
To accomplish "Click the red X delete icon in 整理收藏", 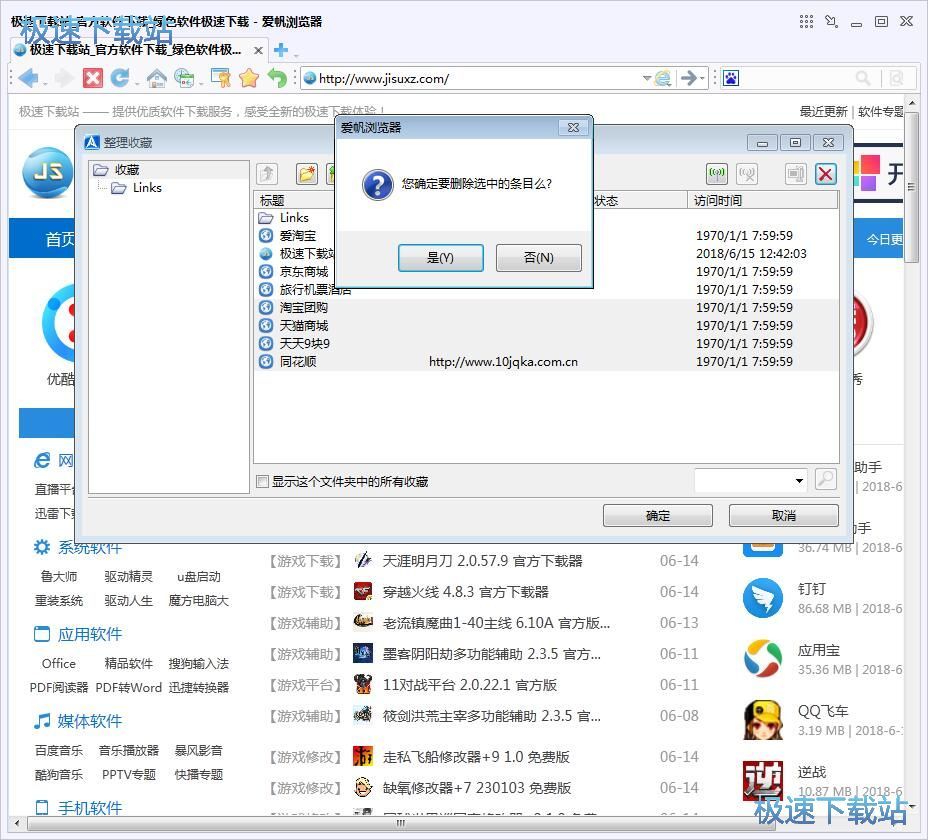I will pyautogui.click(x=826, y=173).
